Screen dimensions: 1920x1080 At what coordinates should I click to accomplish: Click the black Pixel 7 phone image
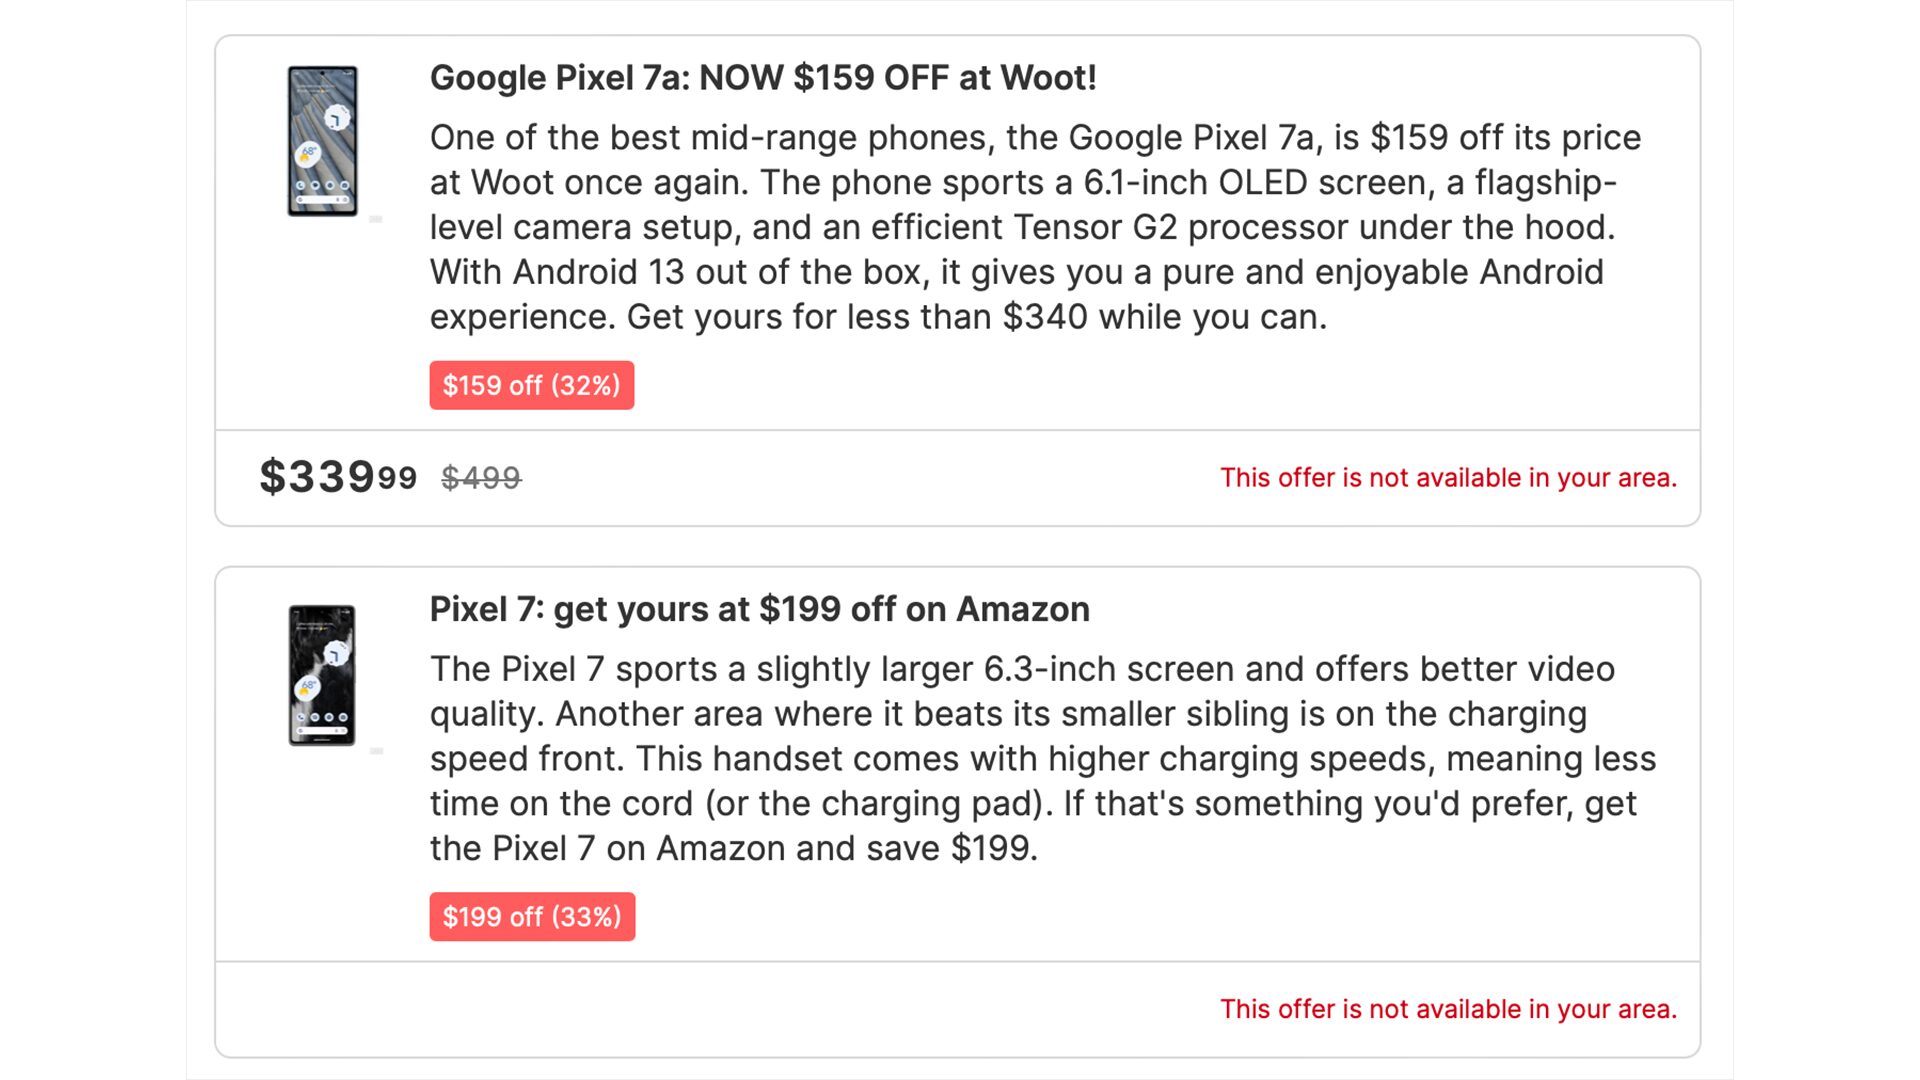pos(322,675)
